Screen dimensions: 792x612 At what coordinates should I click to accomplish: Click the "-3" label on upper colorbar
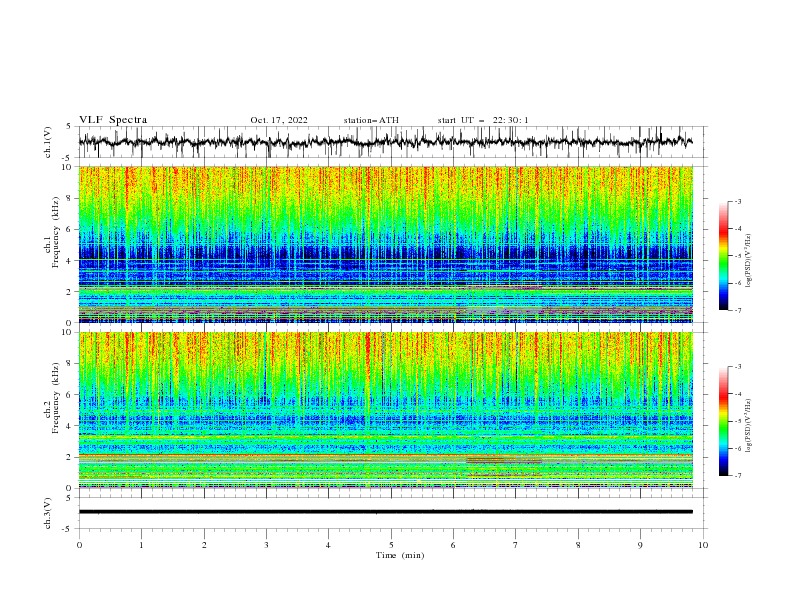point(738,201)
